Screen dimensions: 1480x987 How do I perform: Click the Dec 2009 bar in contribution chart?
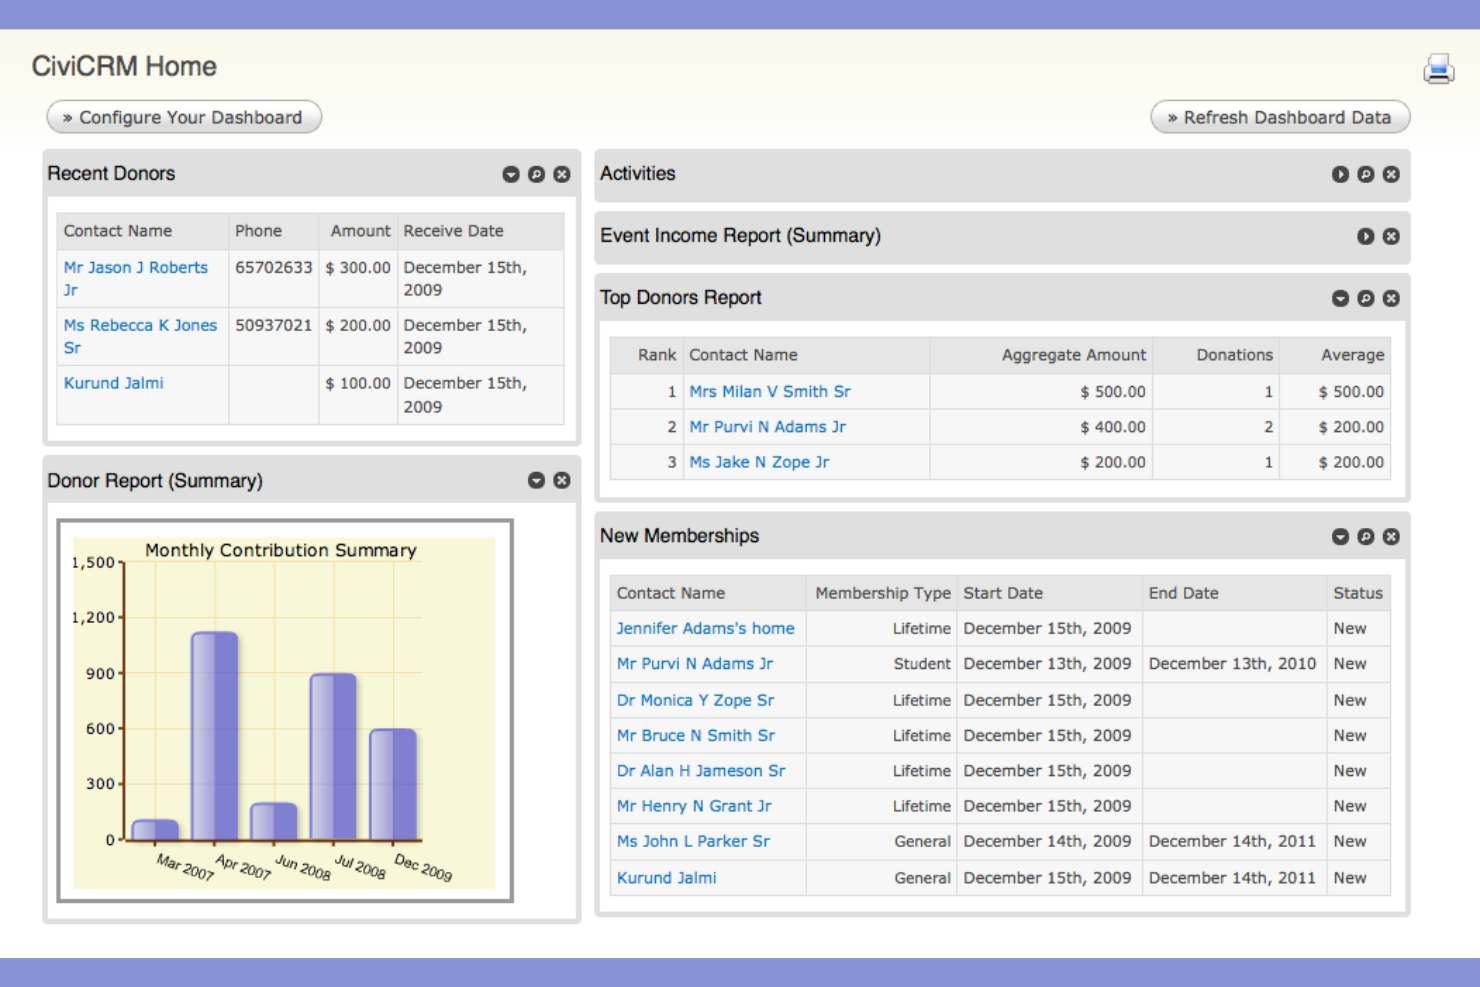pos(392,784)
